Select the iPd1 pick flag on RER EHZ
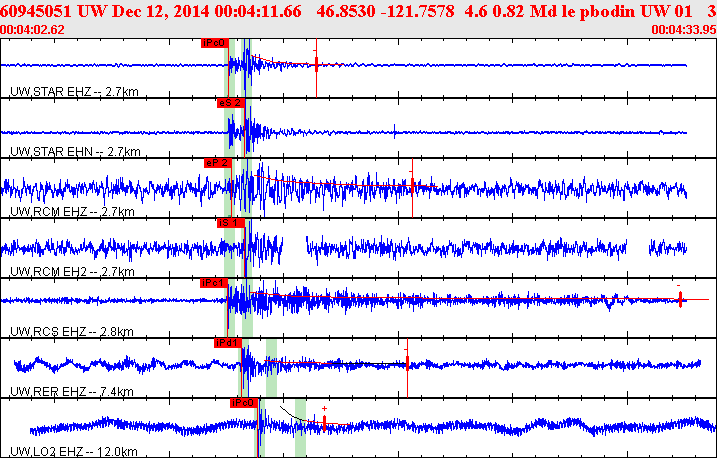717x458 pixels. 228,342
